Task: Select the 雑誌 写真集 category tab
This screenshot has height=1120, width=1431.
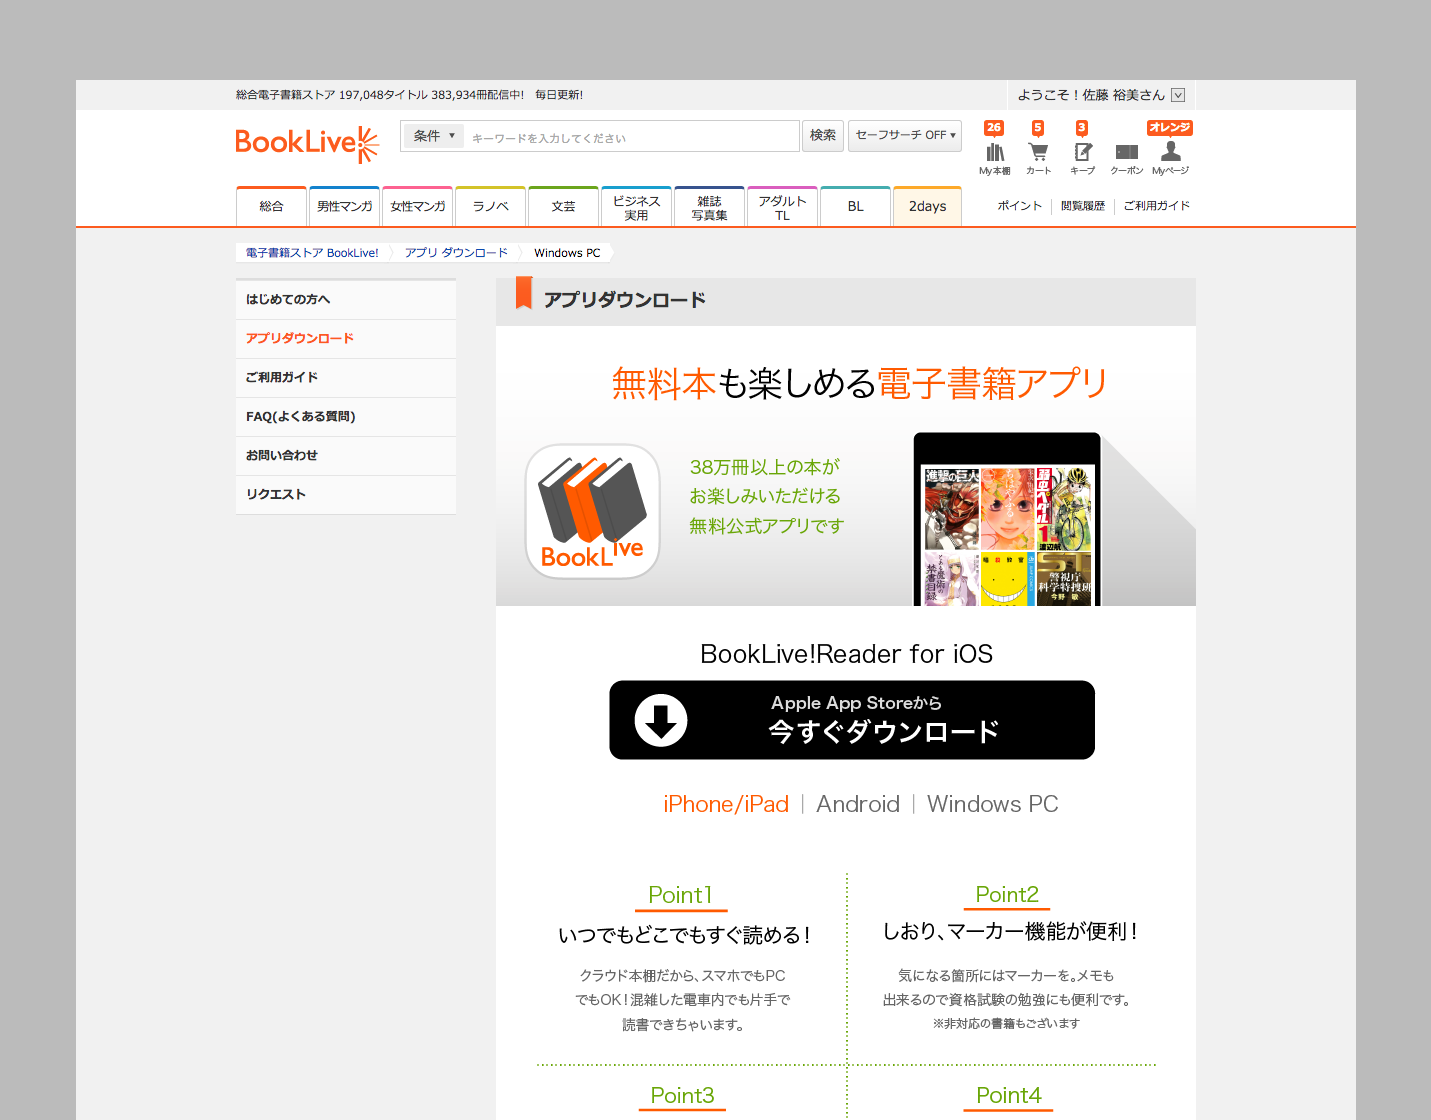Action: tap(709, 207)
